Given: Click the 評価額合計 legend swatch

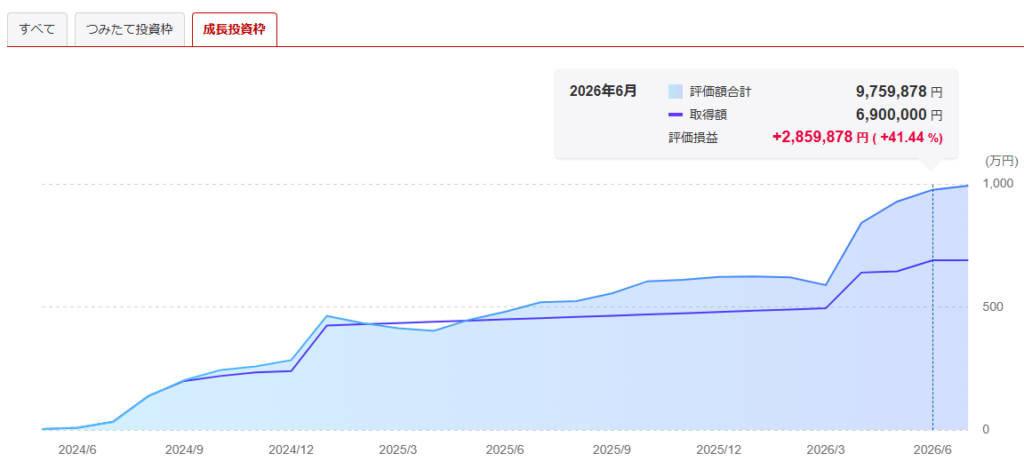Looking at the screenshot, I should point(675,91).
